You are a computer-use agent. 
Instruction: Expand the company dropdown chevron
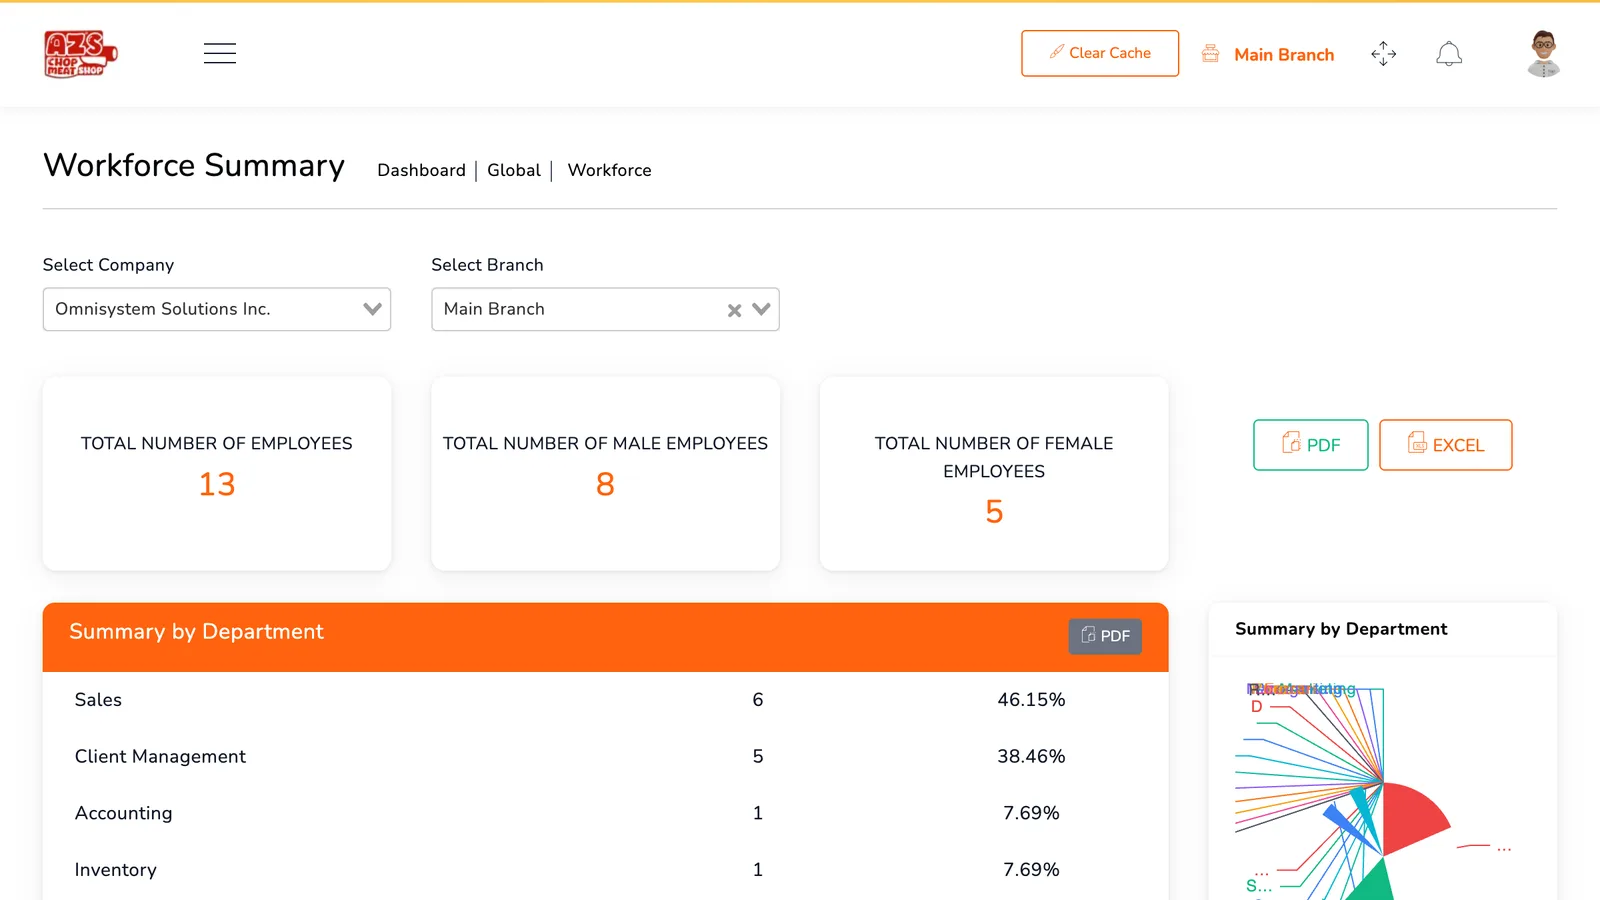coord(373,309)
